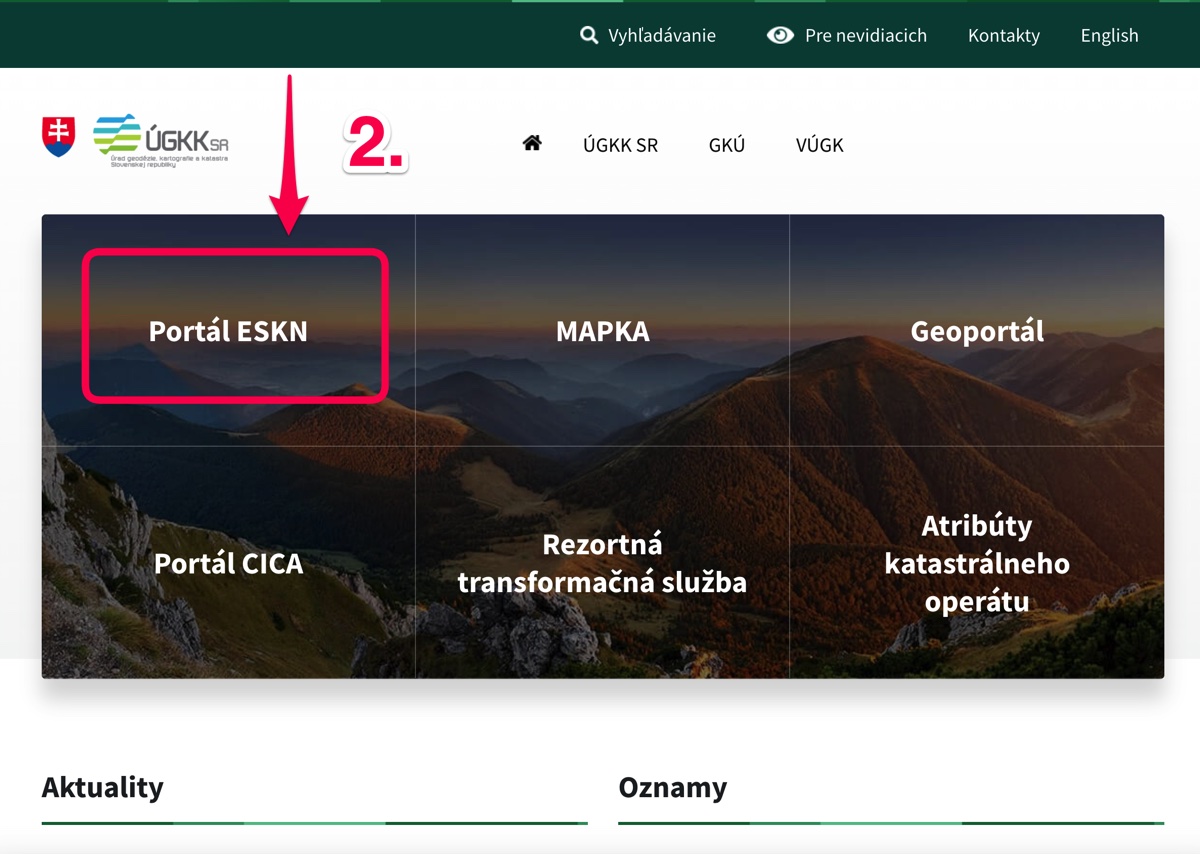
Task: Open the Portál CICA tile
Action: [228, 563]
